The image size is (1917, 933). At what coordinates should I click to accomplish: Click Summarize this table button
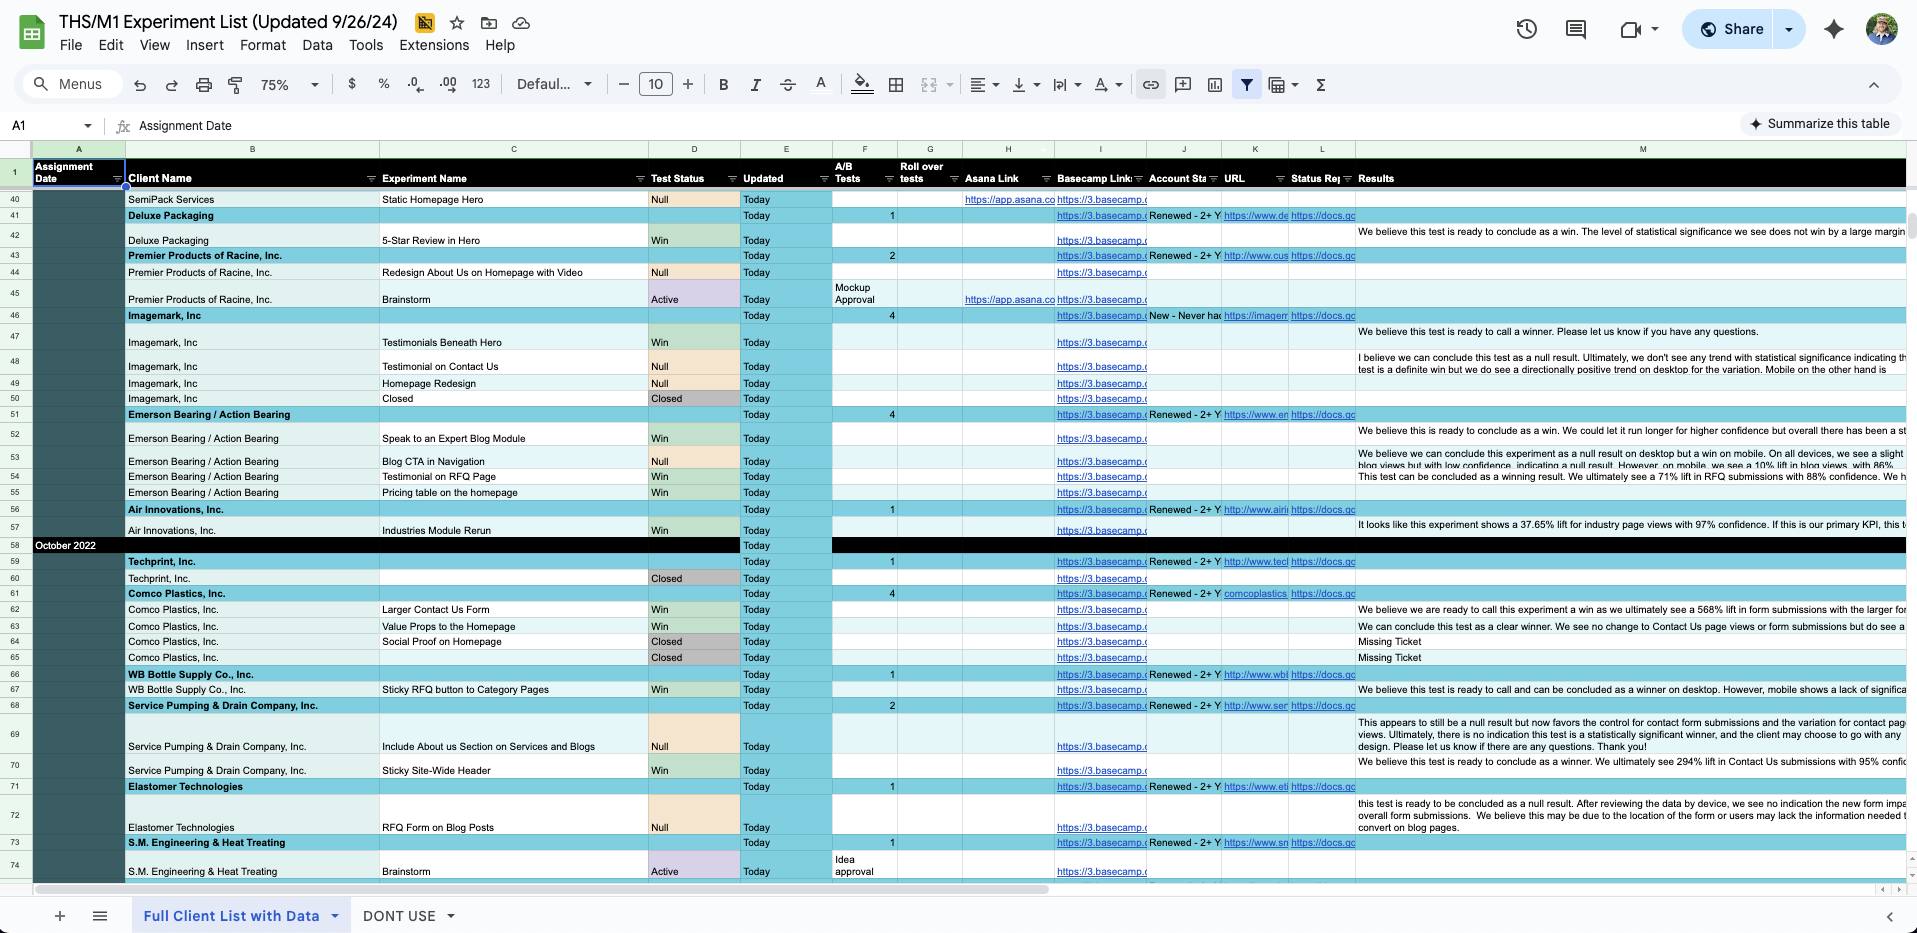(x=1820, y=124)
